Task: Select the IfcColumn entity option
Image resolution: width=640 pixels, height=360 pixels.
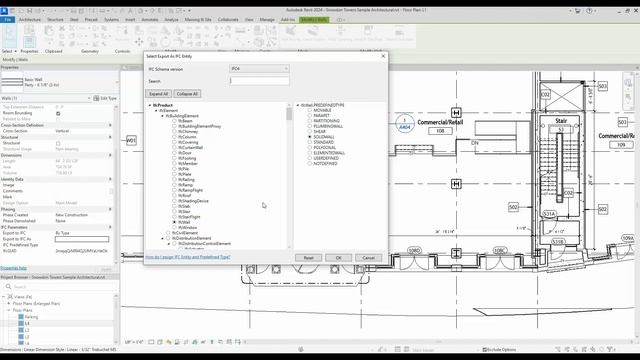Action: 174,137
